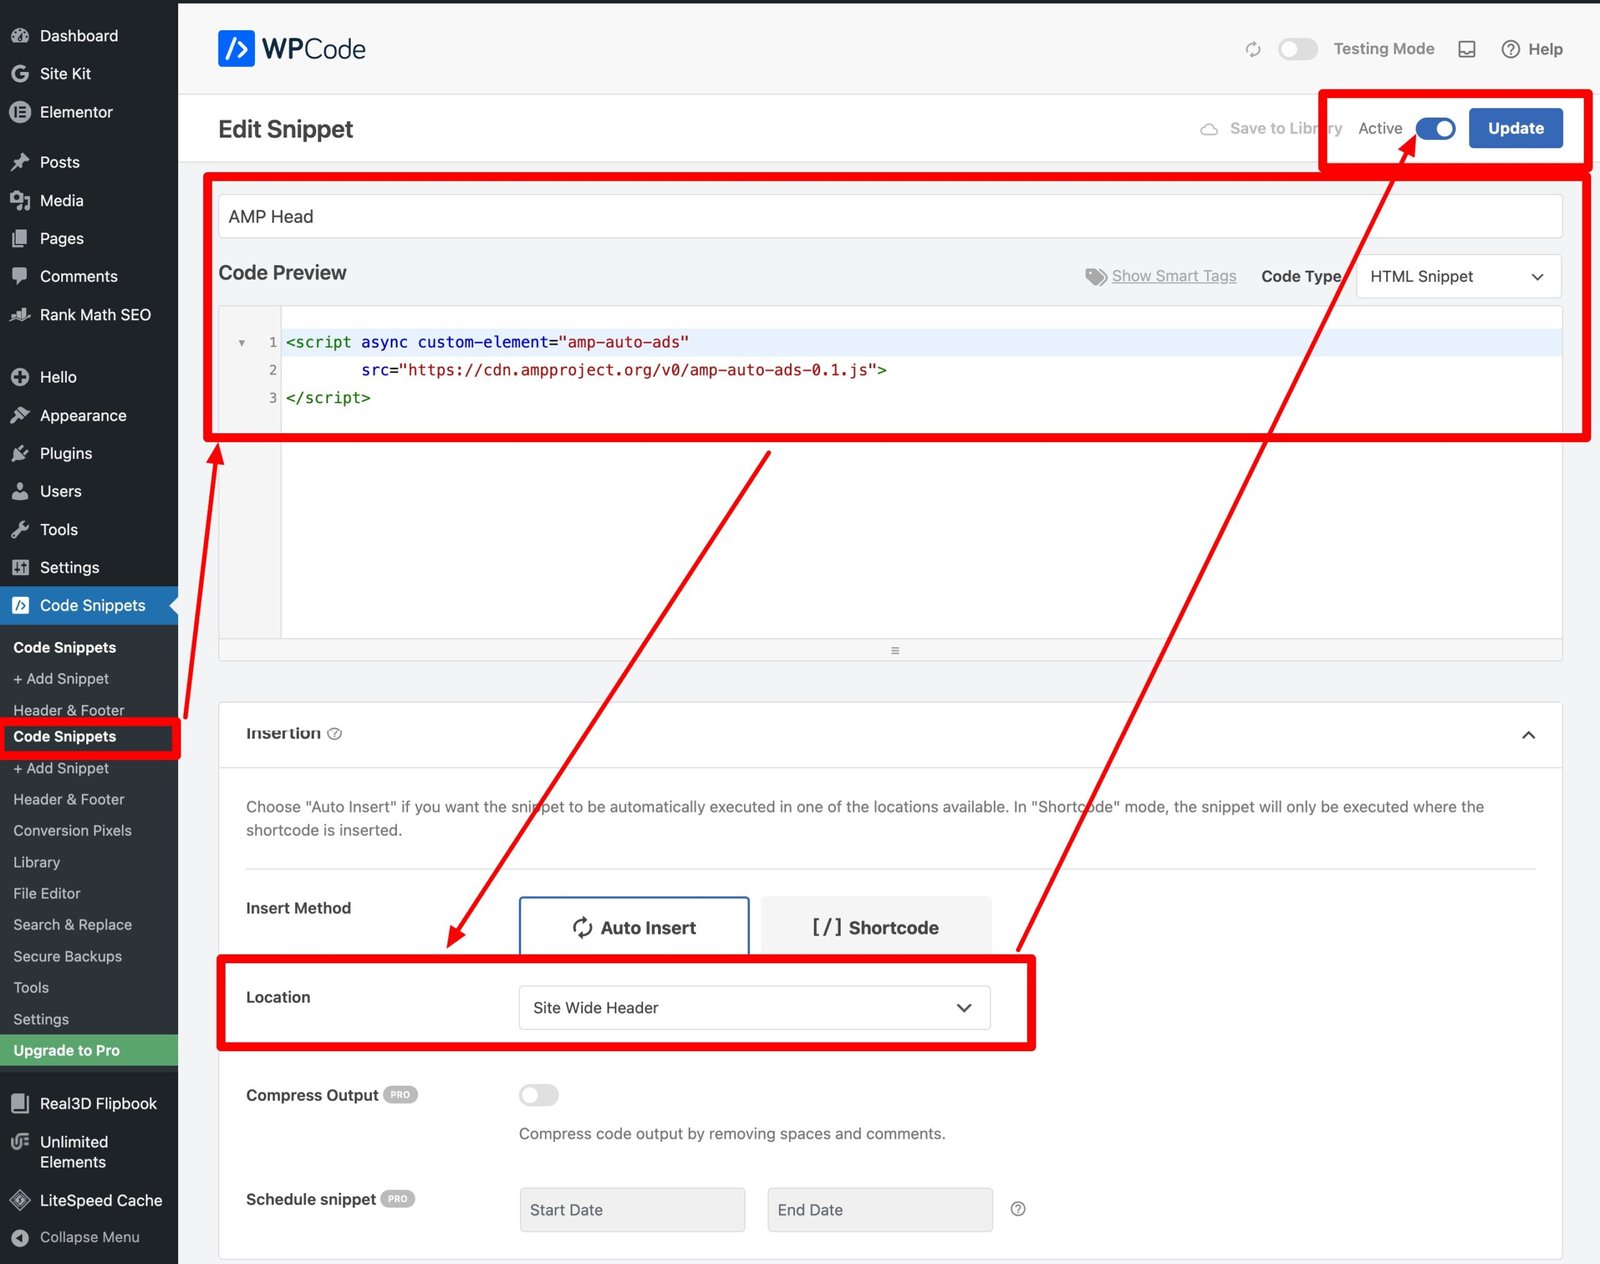Open the Code Type dropdown
Viewport: 1600px width, 1264px height.
(1457, 276)
